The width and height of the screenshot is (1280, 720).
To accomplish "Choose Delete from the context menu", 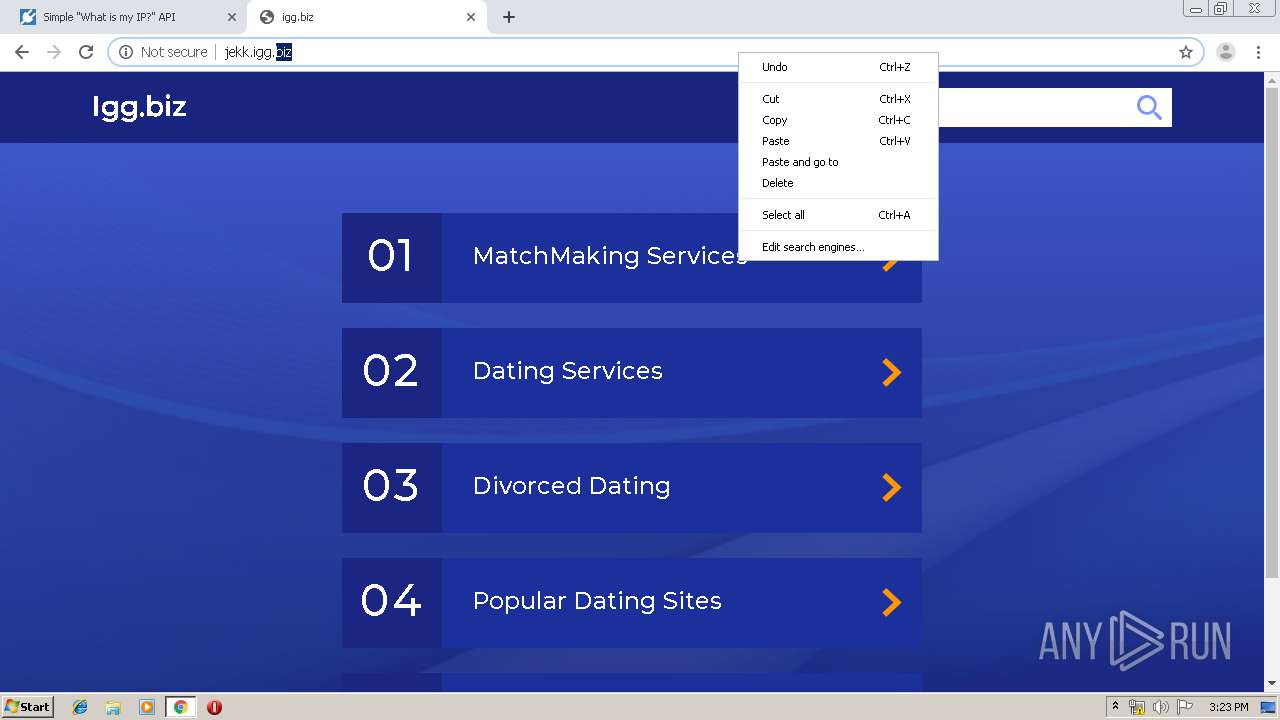I will pos(838,183).
